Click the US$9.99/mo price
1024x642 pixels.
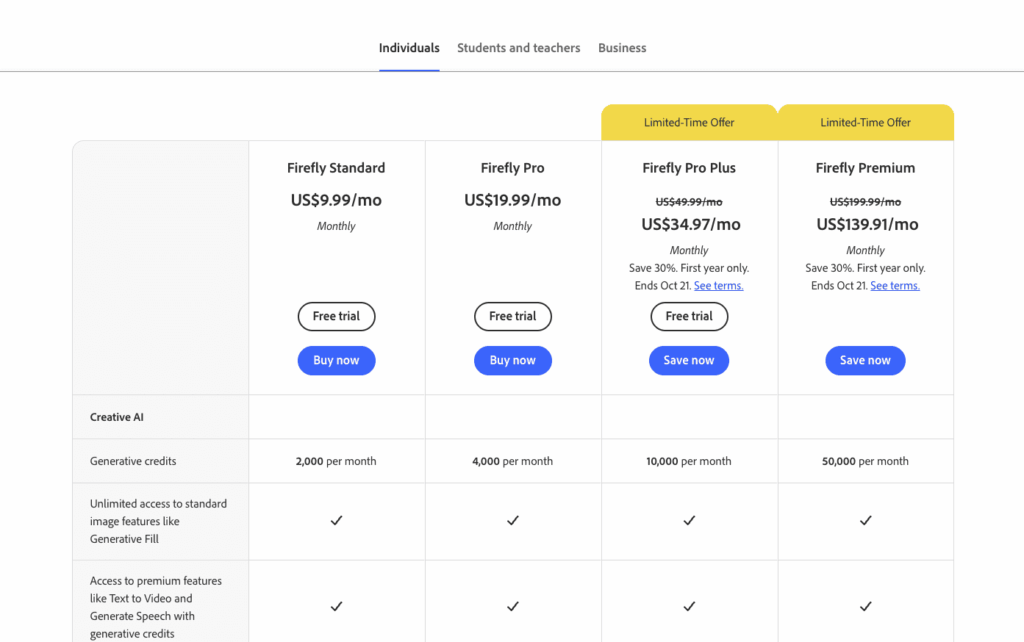336,200
